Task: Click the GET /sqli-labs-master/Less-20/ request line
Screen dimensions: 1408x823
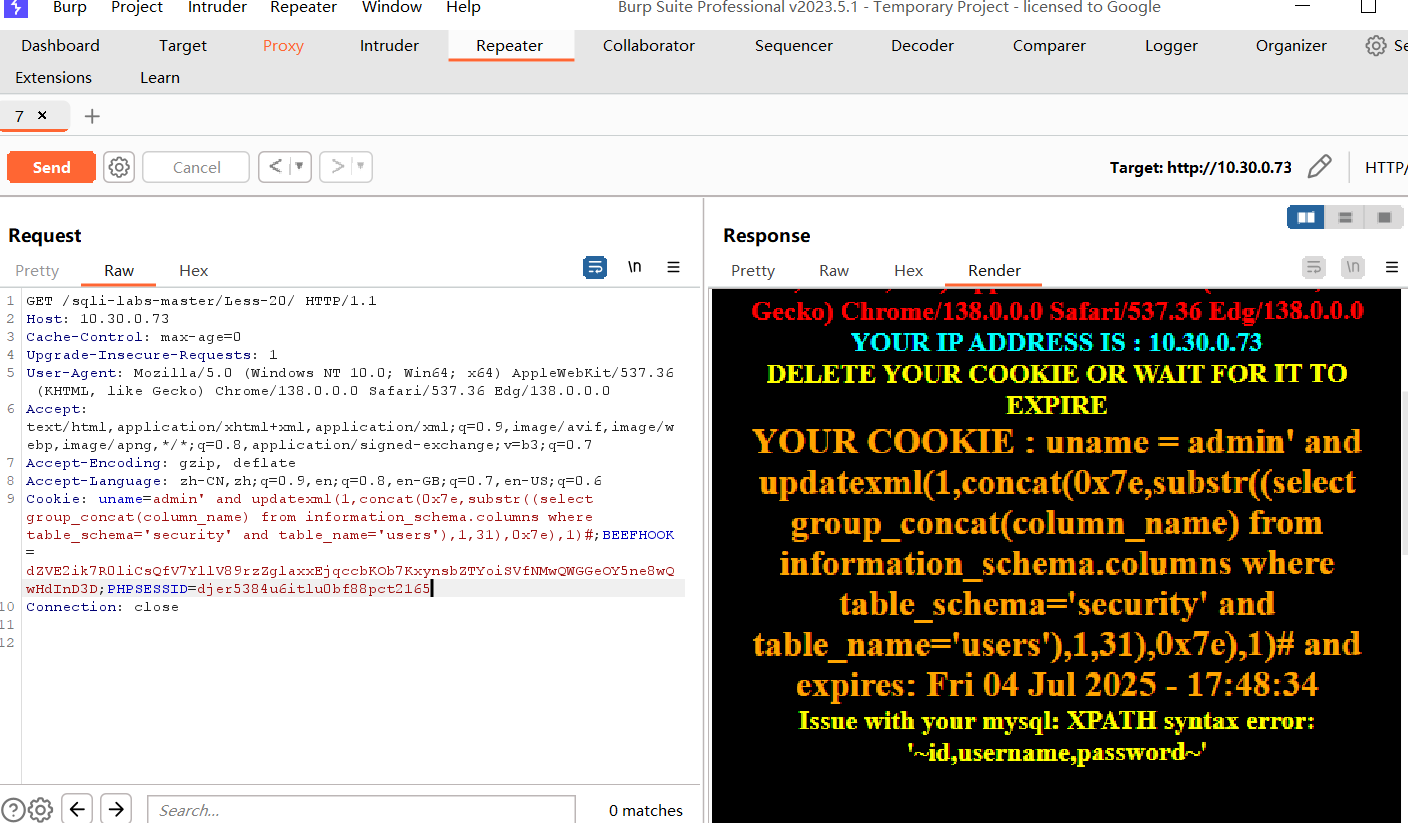Action: click(201, 301)
